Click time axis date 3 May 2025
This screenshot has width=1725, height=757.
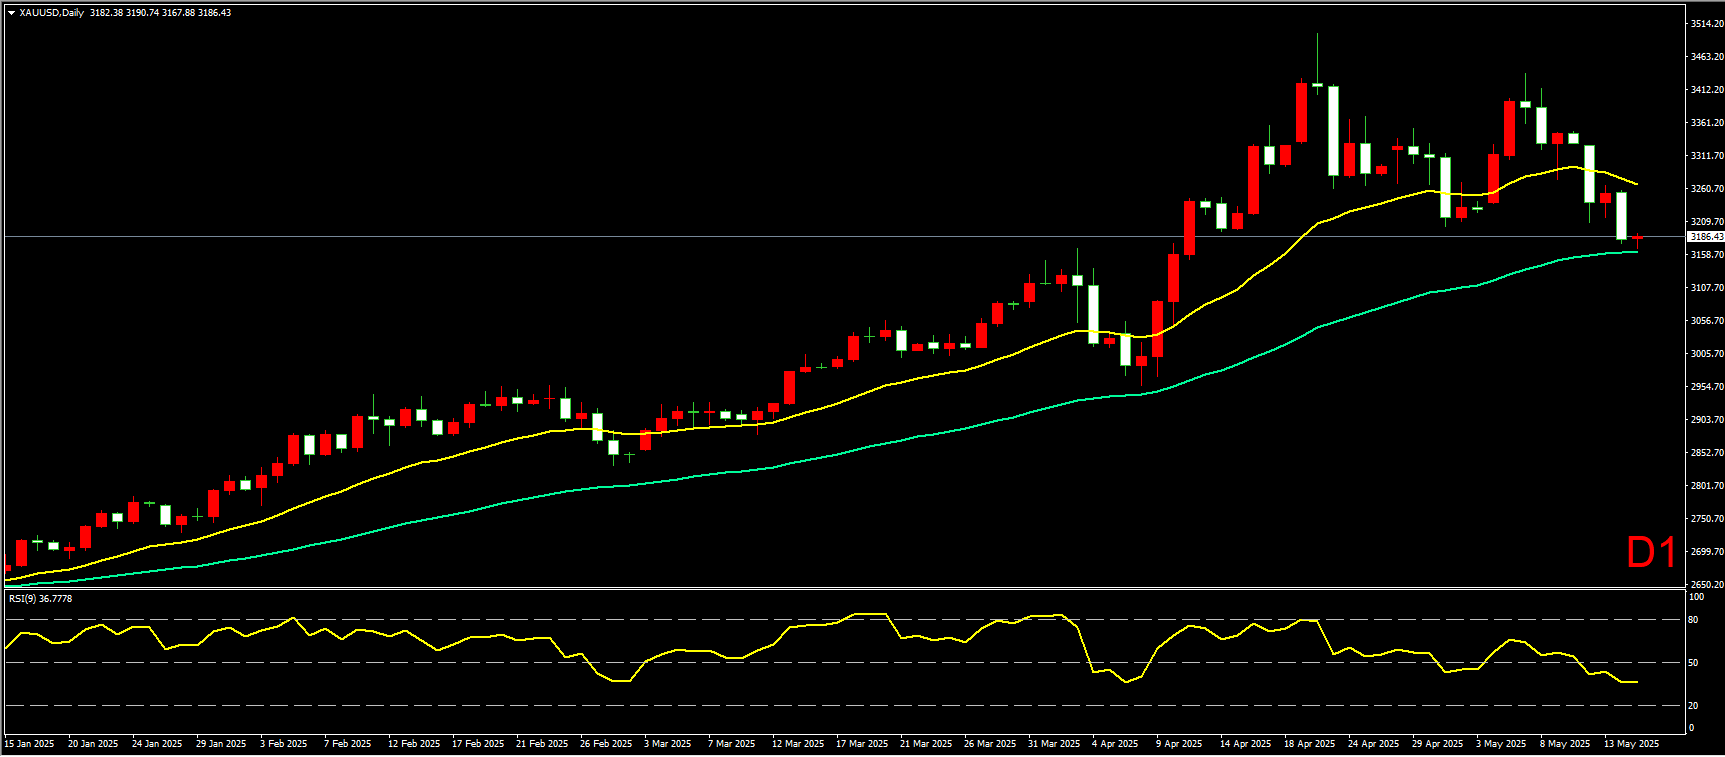coord(1502,744)
